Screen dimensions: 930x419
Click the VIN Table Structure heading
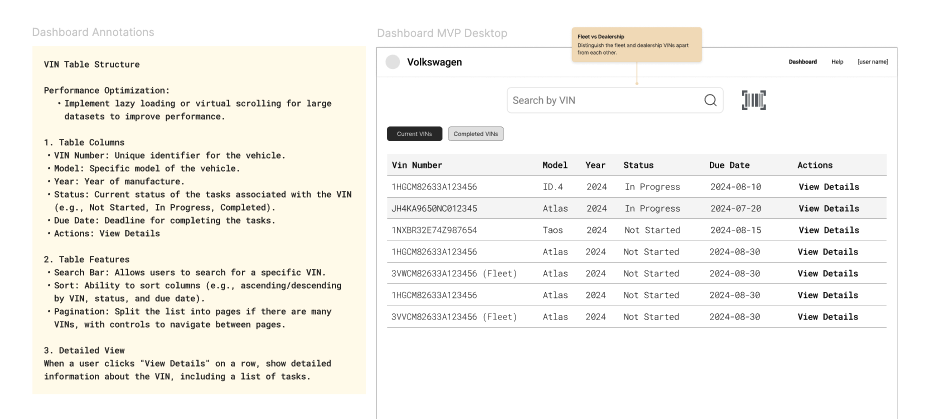point(92,64)
